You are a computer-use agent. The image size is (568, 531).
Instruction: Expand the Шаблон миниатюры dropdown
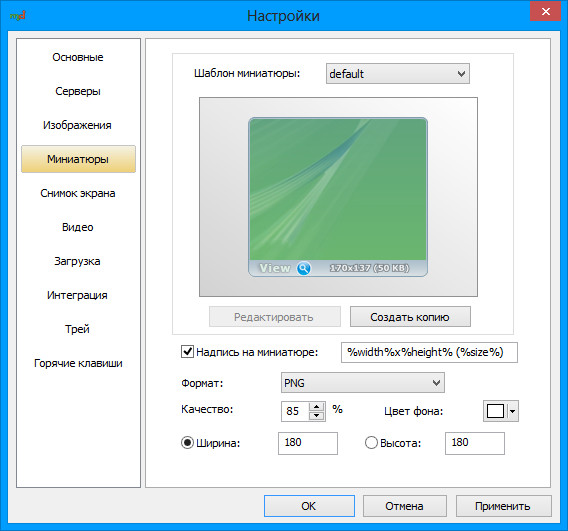pos(398,74)
